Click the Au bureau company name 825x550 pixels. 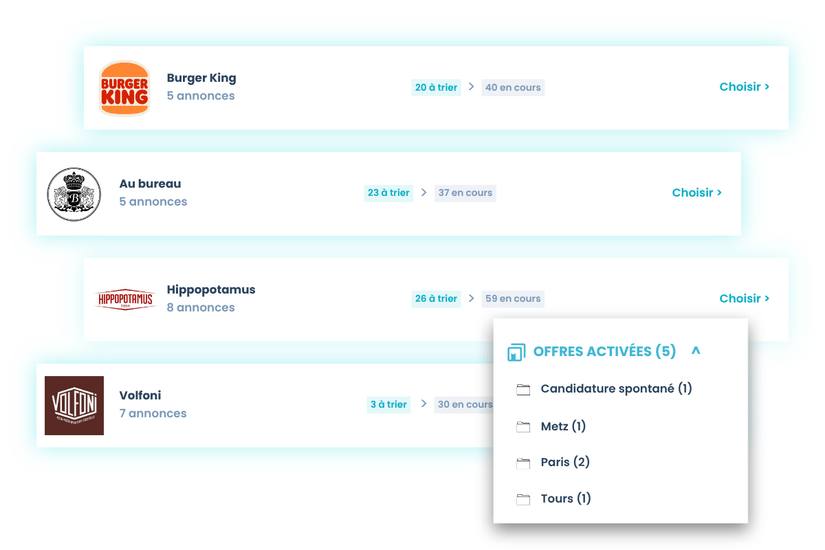[150, 184]
